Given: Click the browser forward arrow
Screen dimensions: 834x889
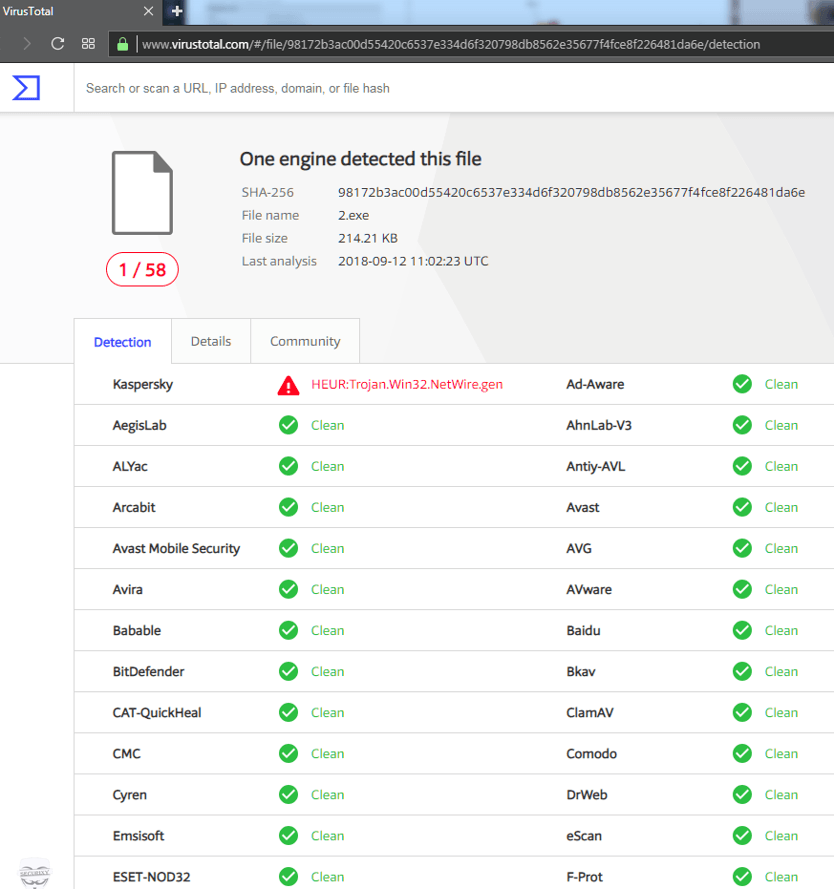Looking at the screenshot, I should pyautogui.click(x=27, y=44).
